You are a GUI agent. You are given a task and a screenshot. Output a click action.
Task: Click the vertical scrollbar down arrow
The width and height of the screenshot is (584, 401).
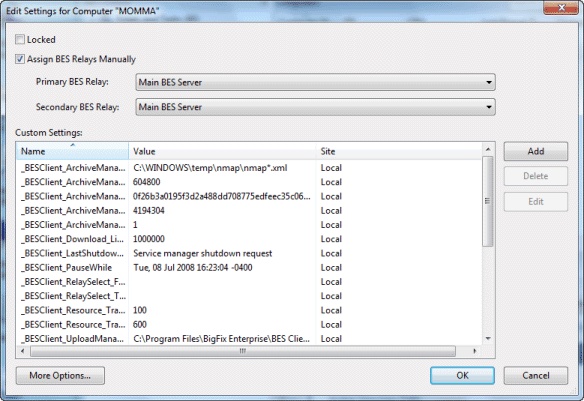[x=488, y=338]
